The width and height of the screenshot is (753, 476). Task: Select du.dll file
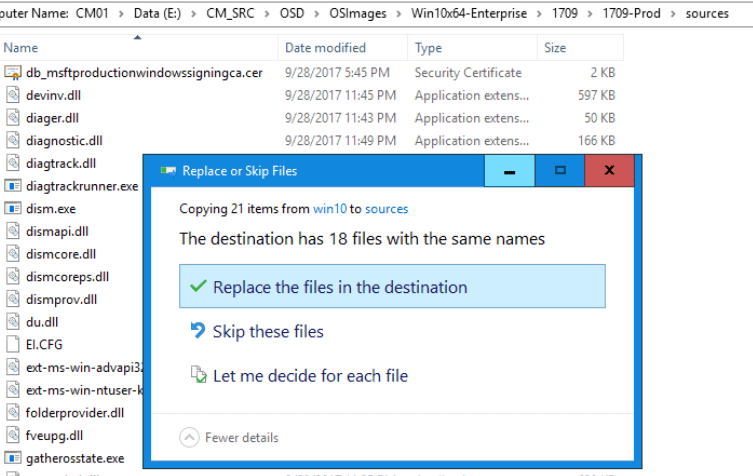42,322
